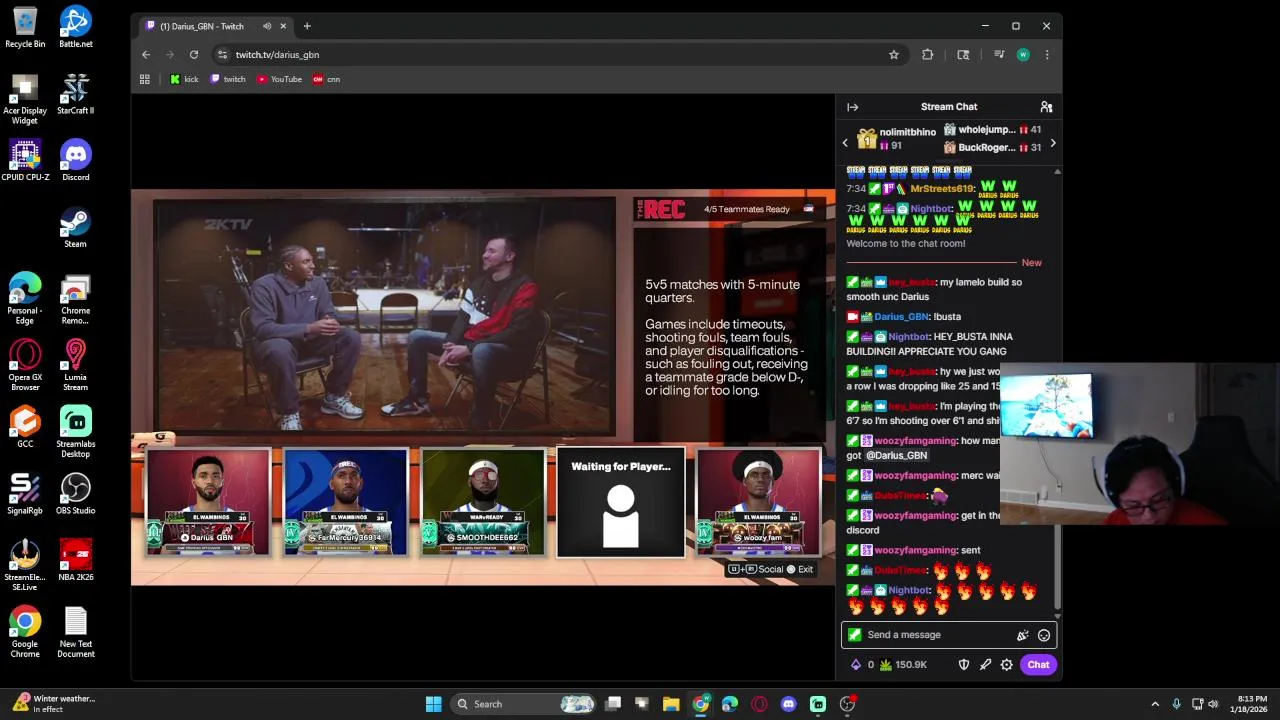The image size is (1280, 720).
Task: Open the mod view sword icon
Action: [985, 665]
